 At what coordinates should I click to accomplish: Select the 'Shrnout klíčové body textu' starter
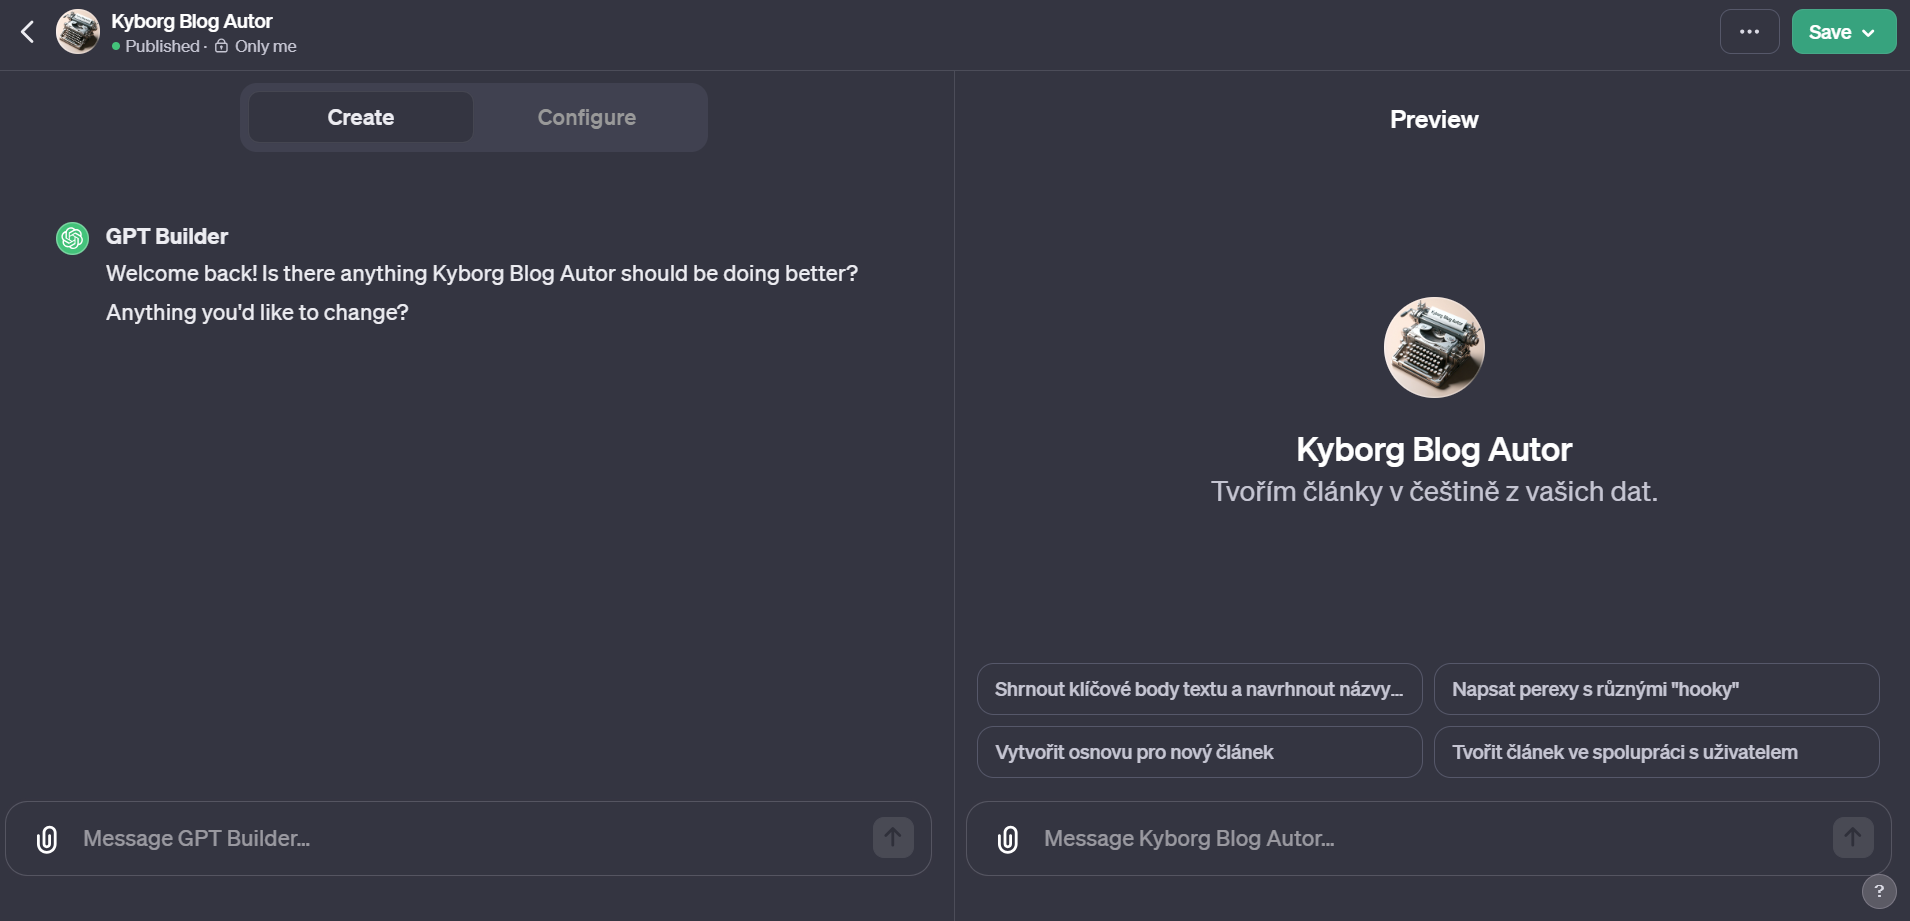pos(1199,689)
